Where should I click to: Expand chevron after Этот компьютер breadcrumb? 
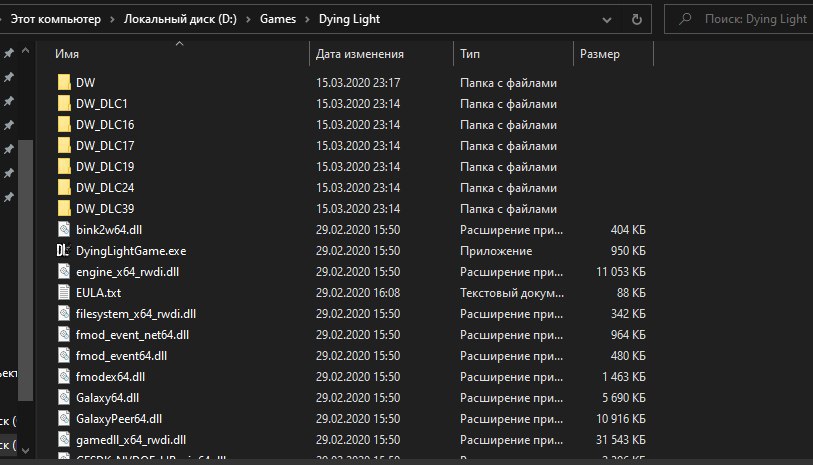pos(112,20)
